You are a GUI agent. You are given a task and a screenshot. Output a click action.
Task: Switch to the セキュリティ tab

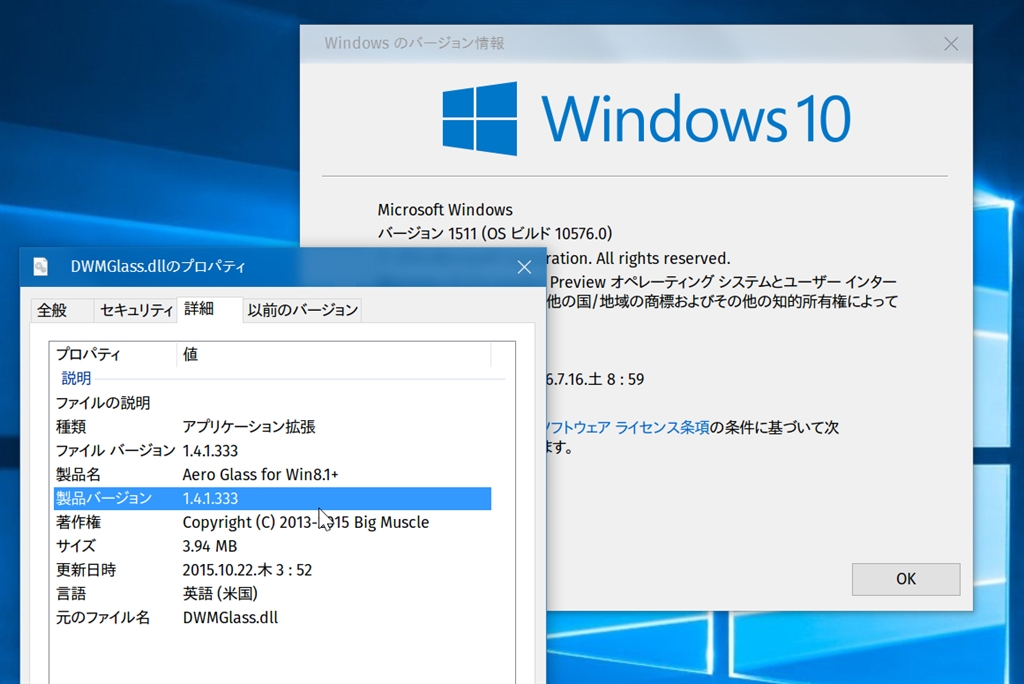point(136,310)
